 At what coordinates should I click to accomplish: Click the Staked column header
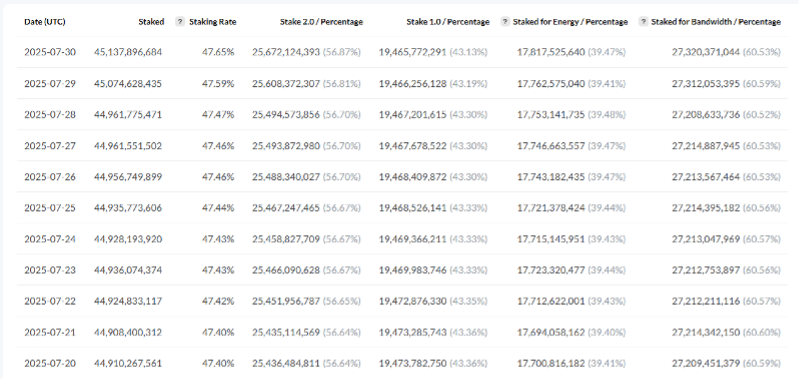pos(151,22)
